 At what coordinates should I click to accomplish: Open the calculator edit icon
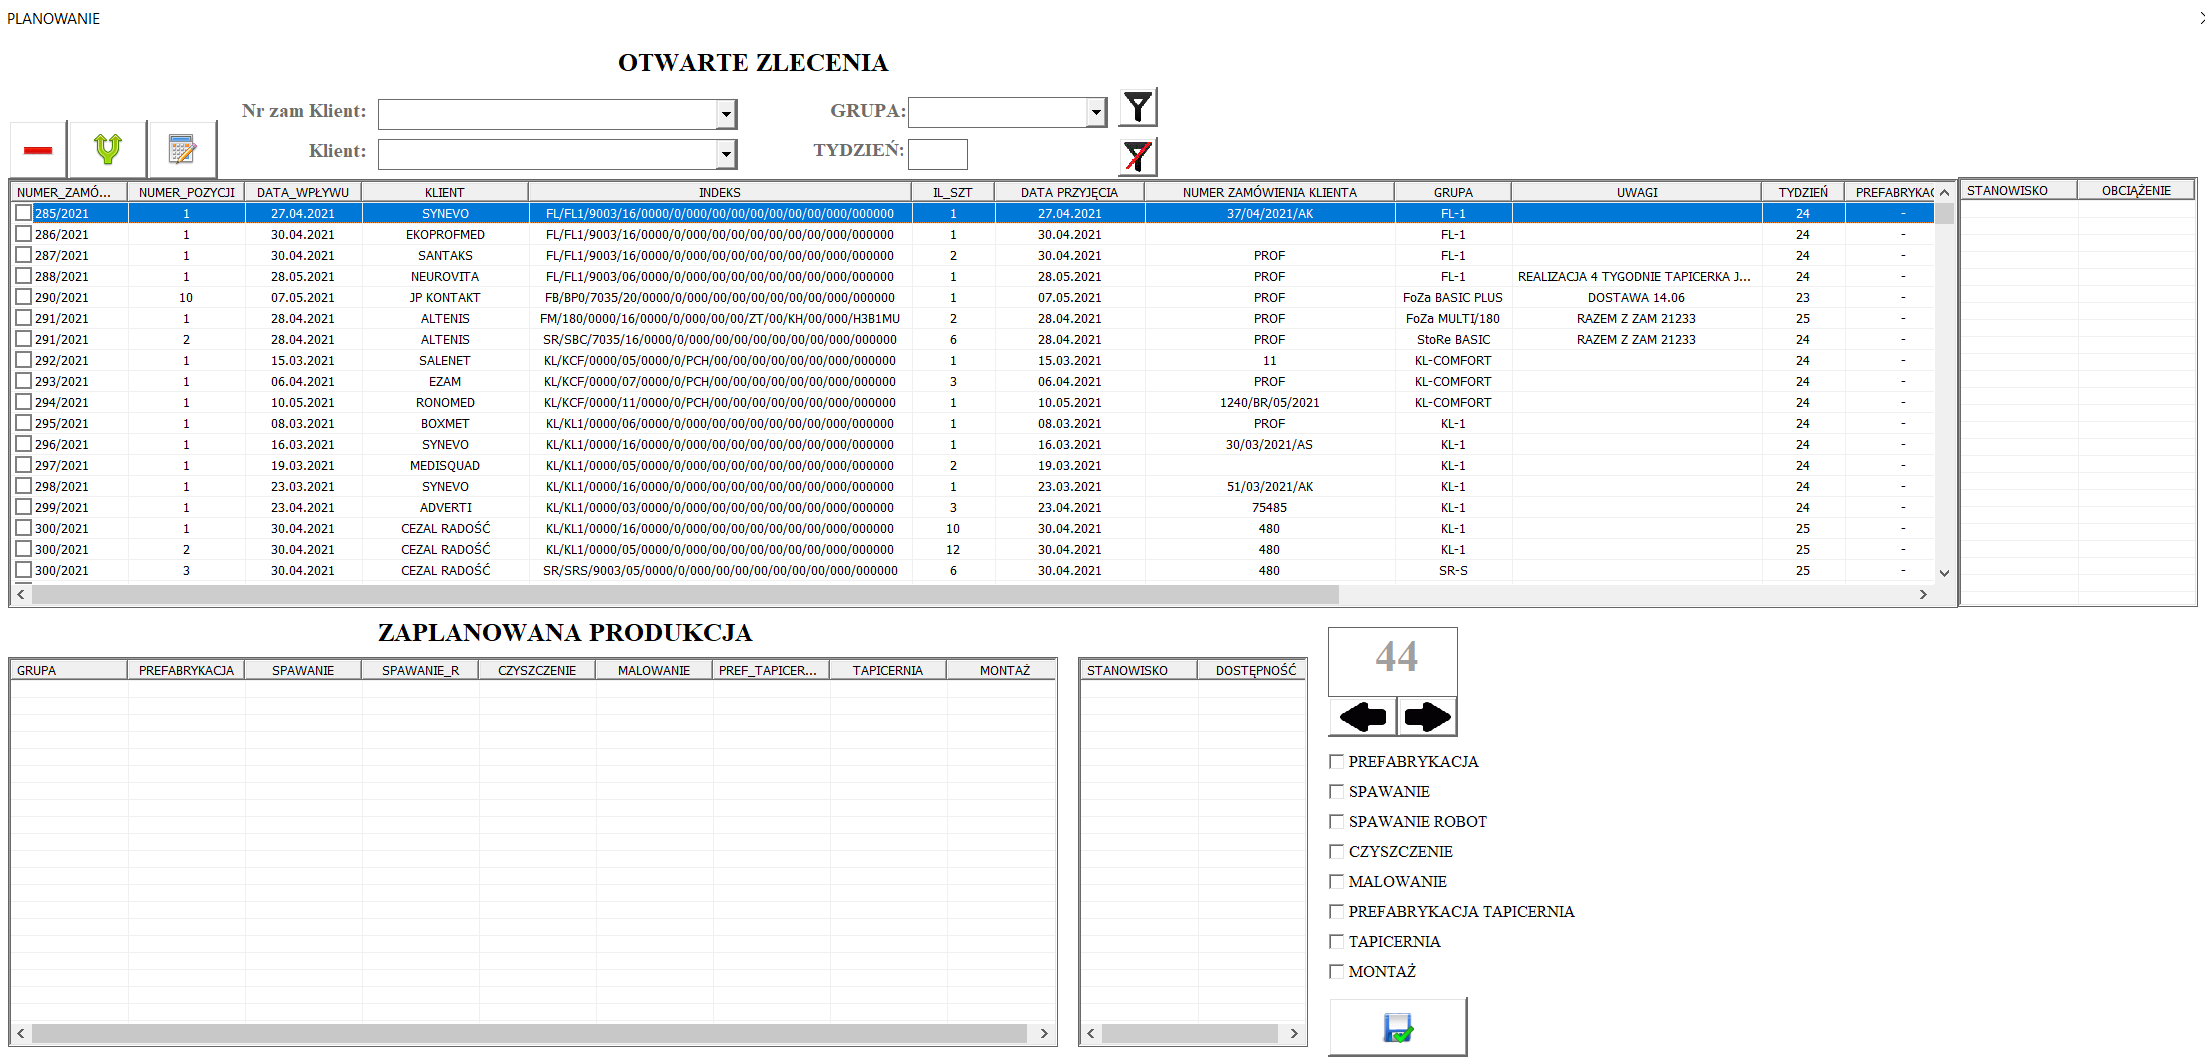coord(182,149)
